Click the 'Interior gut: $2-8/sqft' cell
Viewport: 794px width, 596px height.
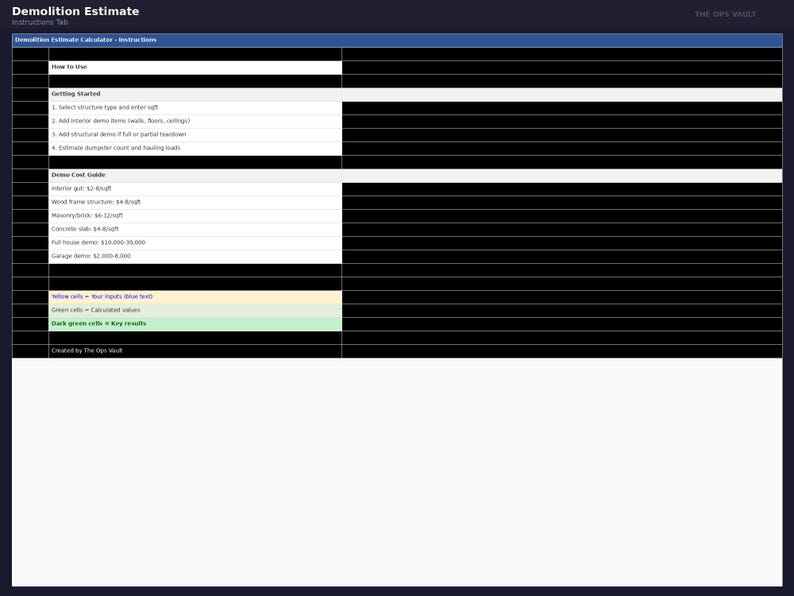[x=195, y=189]
